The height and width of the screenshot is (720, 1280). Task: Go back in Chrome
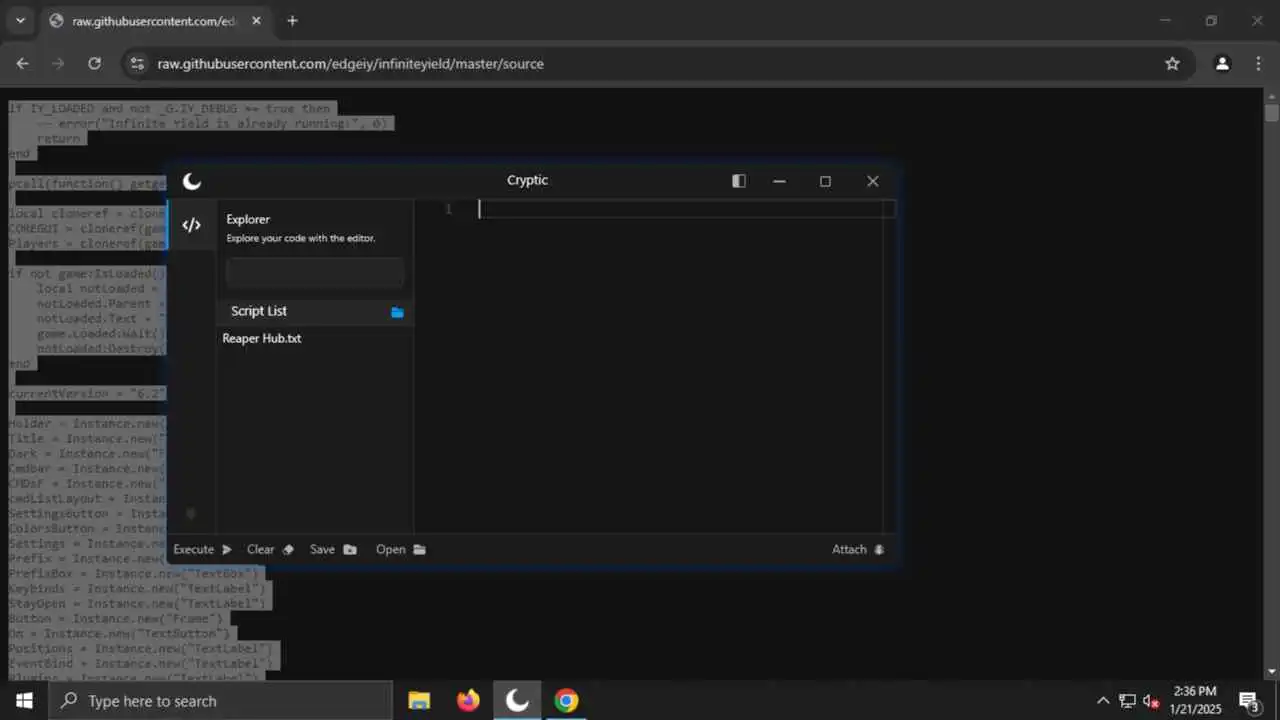coord(23,63)
